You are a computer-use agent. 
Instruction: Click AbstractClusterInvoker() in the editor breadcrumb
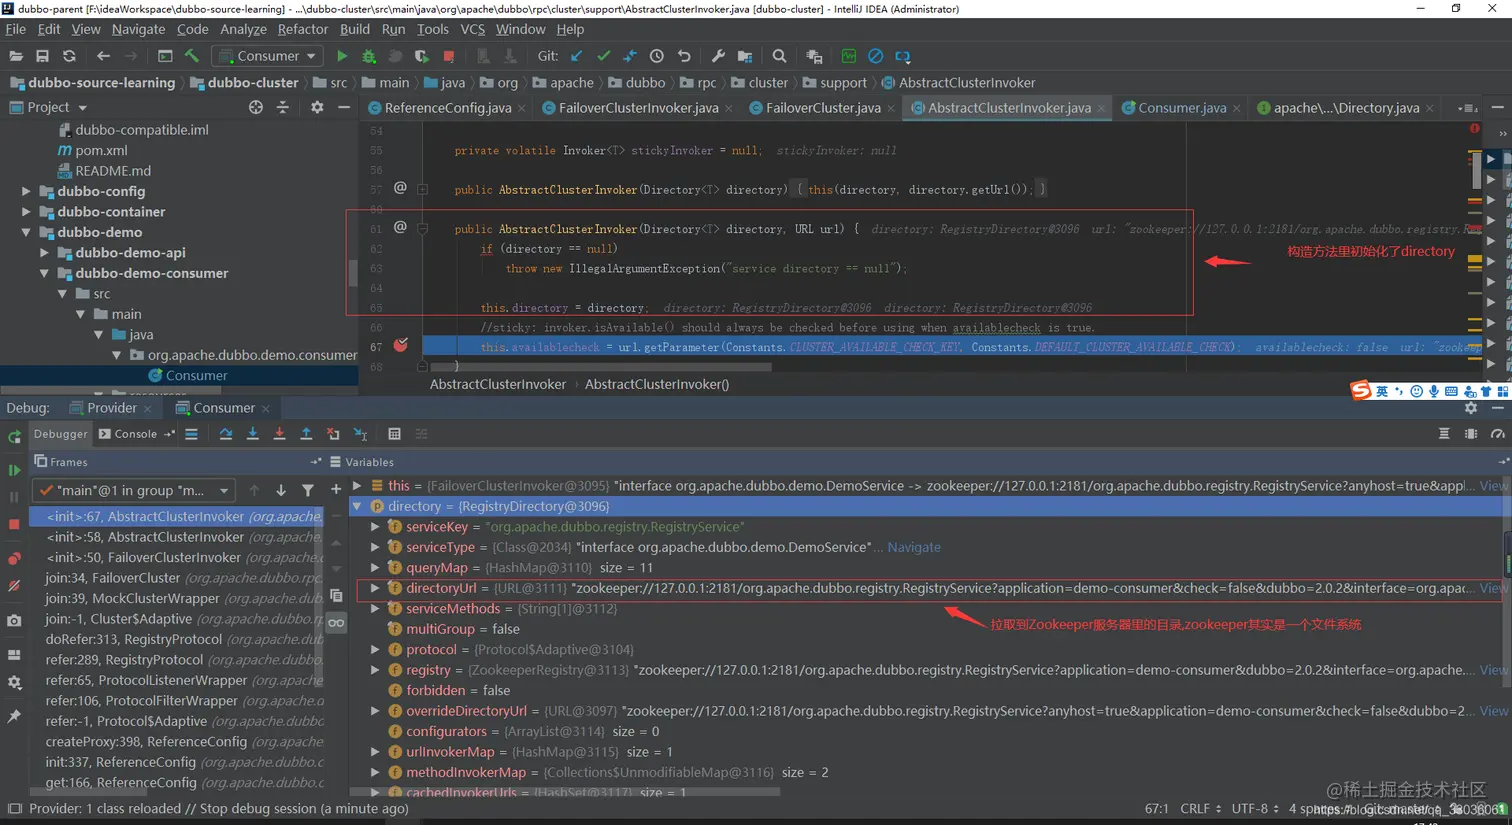pos(656,384)
